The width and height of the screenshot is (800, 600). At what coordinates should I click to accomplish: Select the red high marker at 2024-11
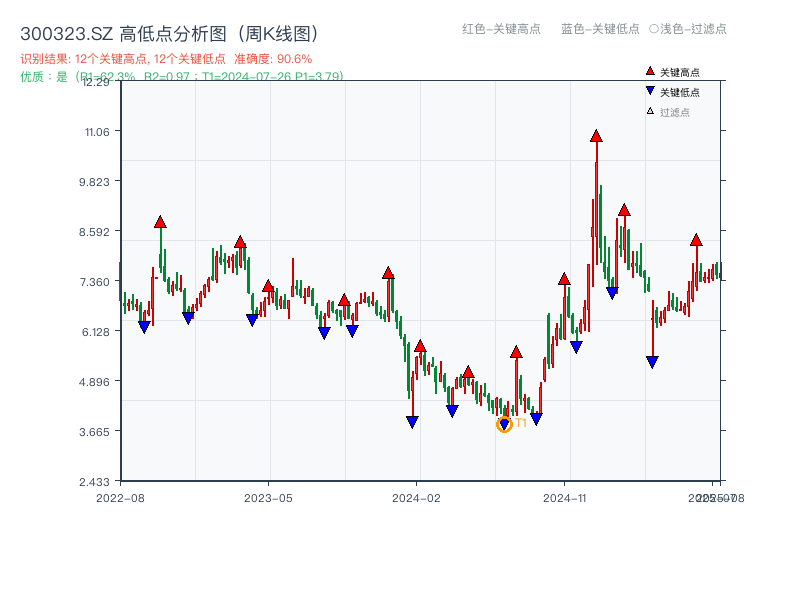coord(564,279)
